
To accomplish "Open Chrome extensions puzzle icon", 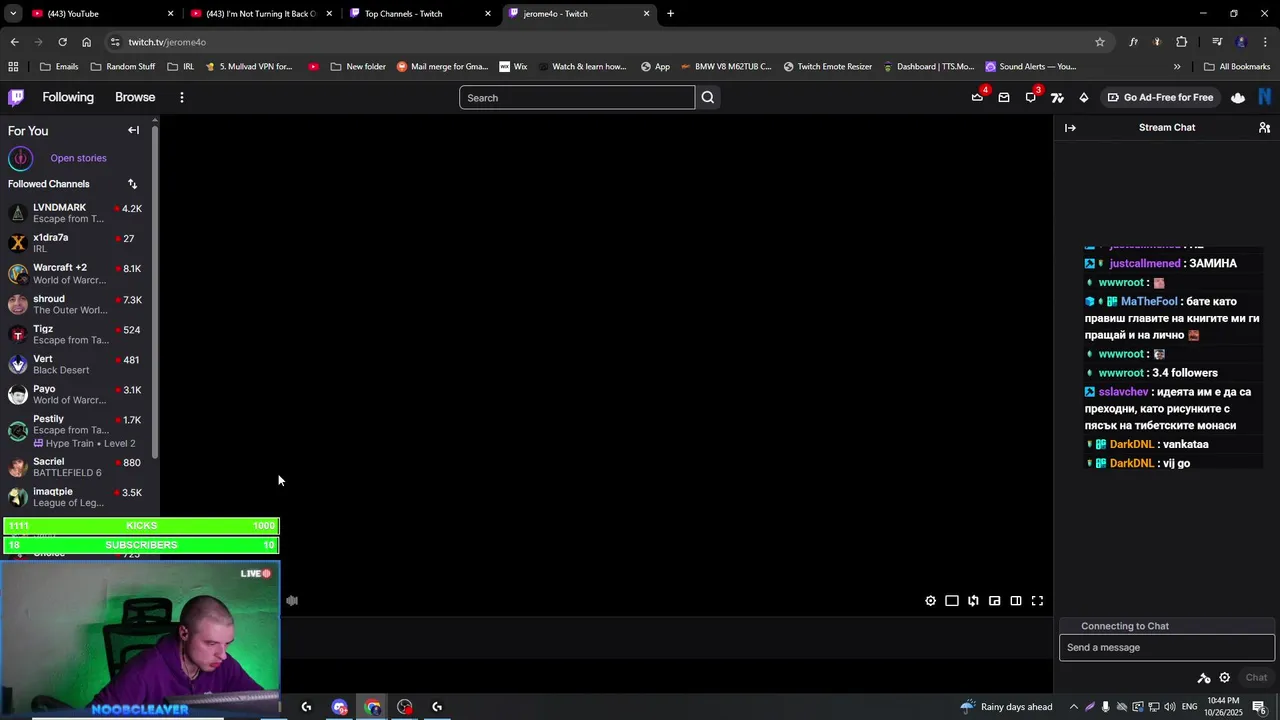I will pos(1182,42).
